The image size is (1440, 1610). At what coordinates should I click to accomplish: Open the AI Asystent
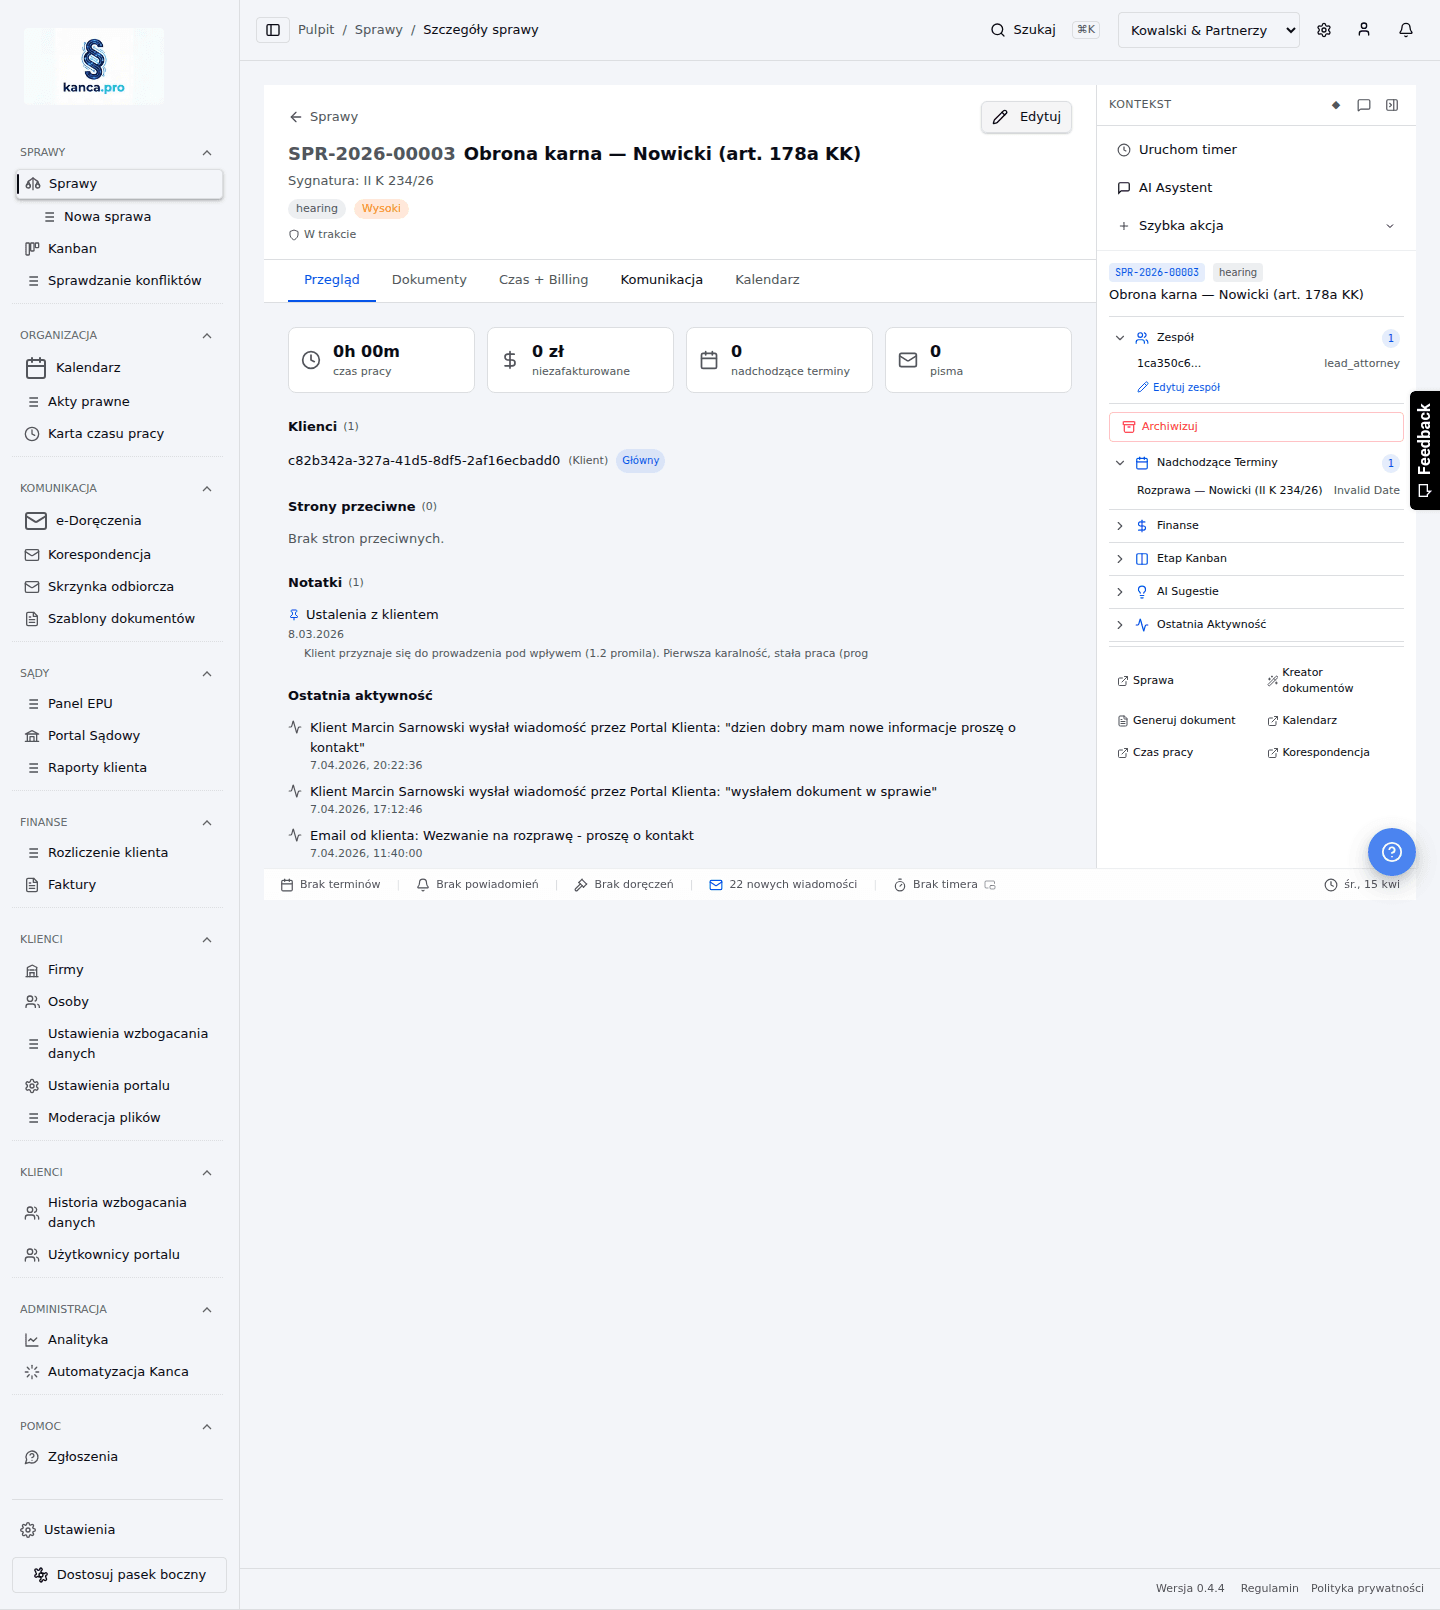tap(1174, 188)
